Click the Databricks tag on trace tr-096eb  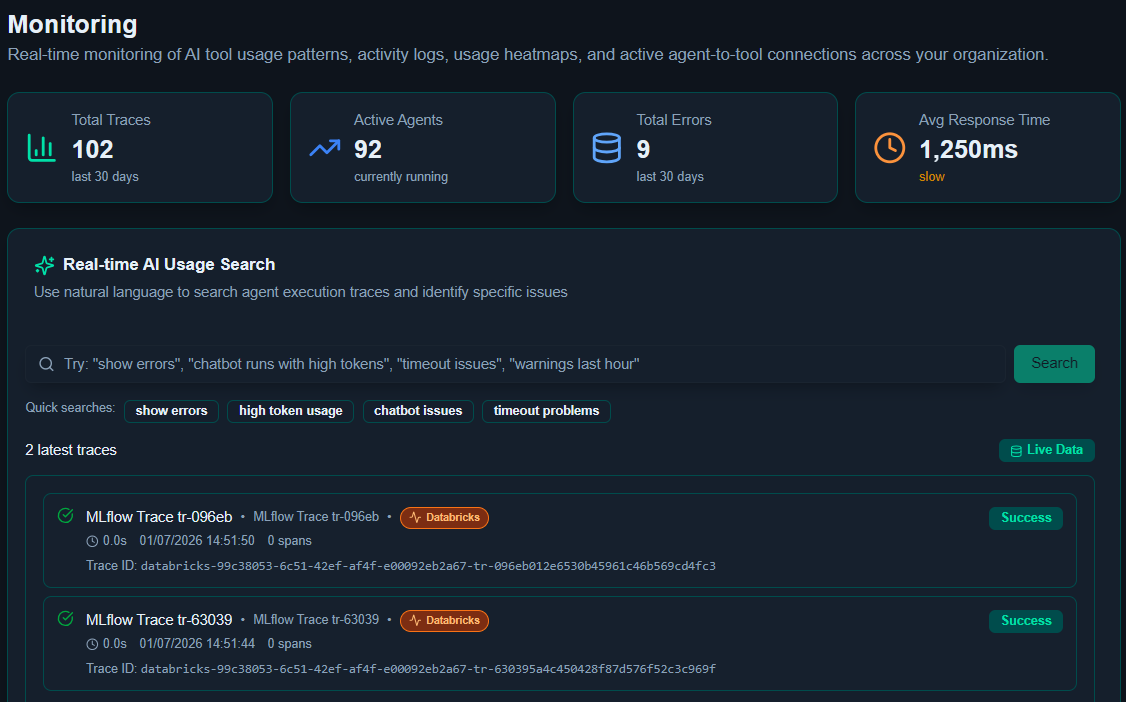pyautogui.click(x=444, y=518)
